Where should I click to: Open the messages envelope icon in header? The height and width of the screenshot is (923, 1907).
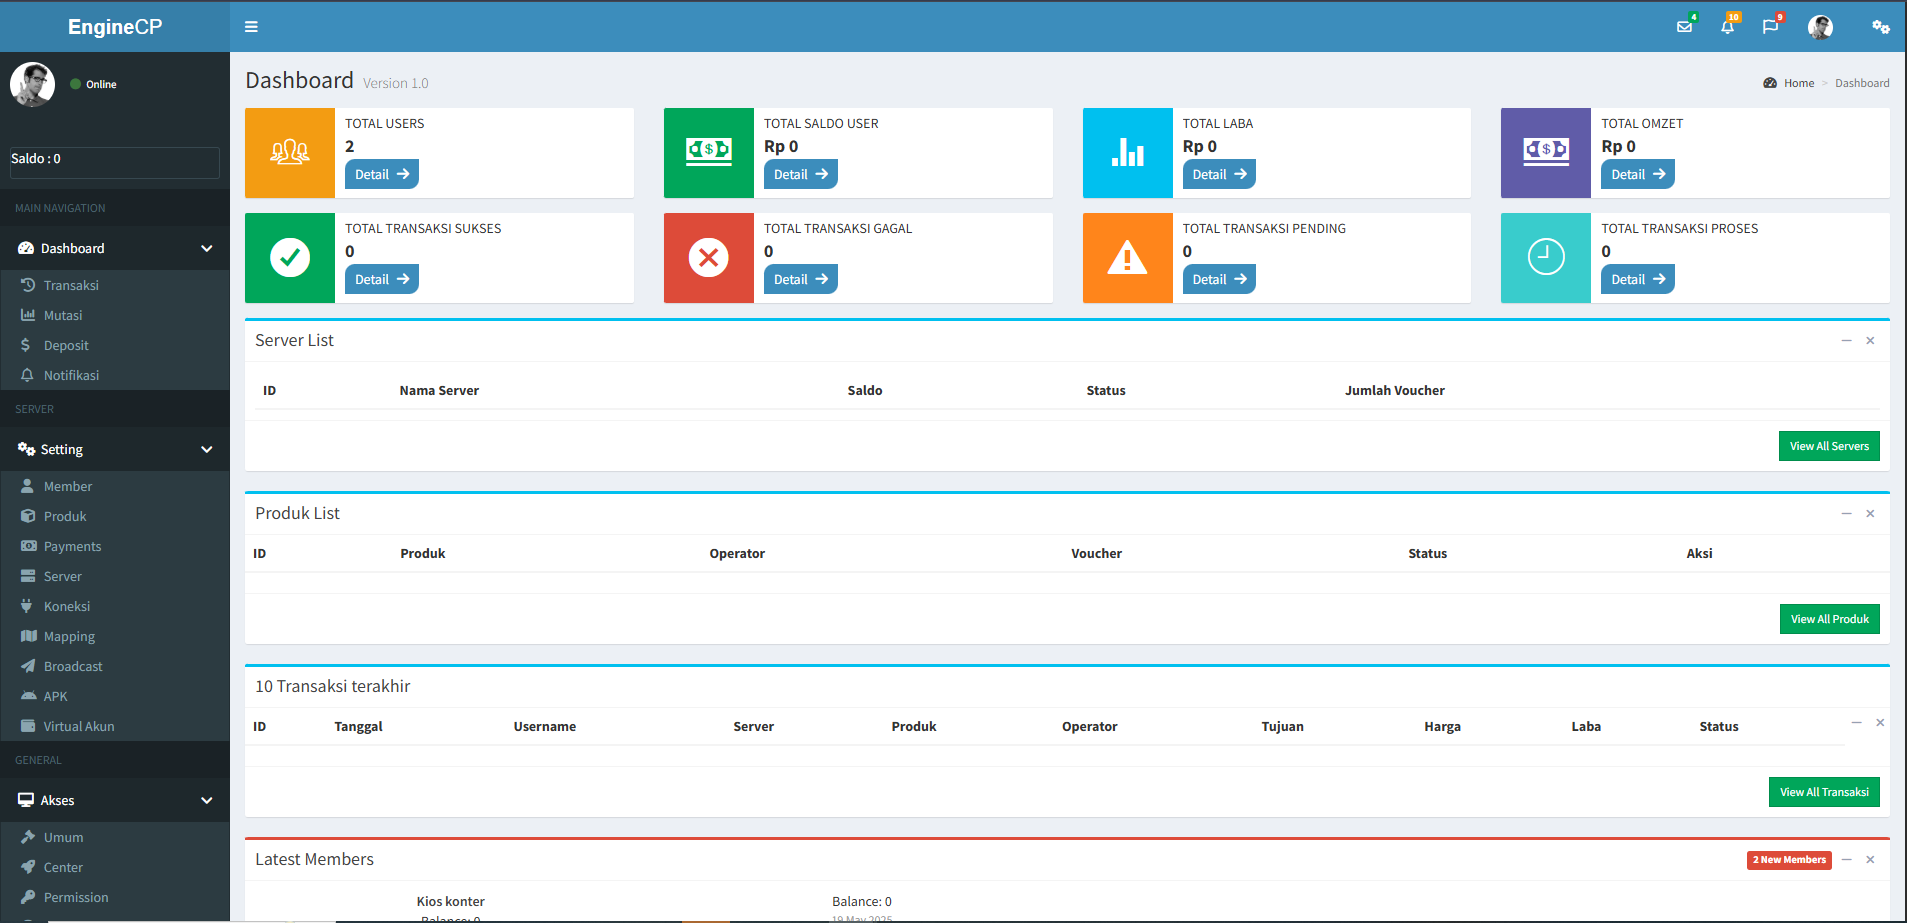coord(1684,26)
